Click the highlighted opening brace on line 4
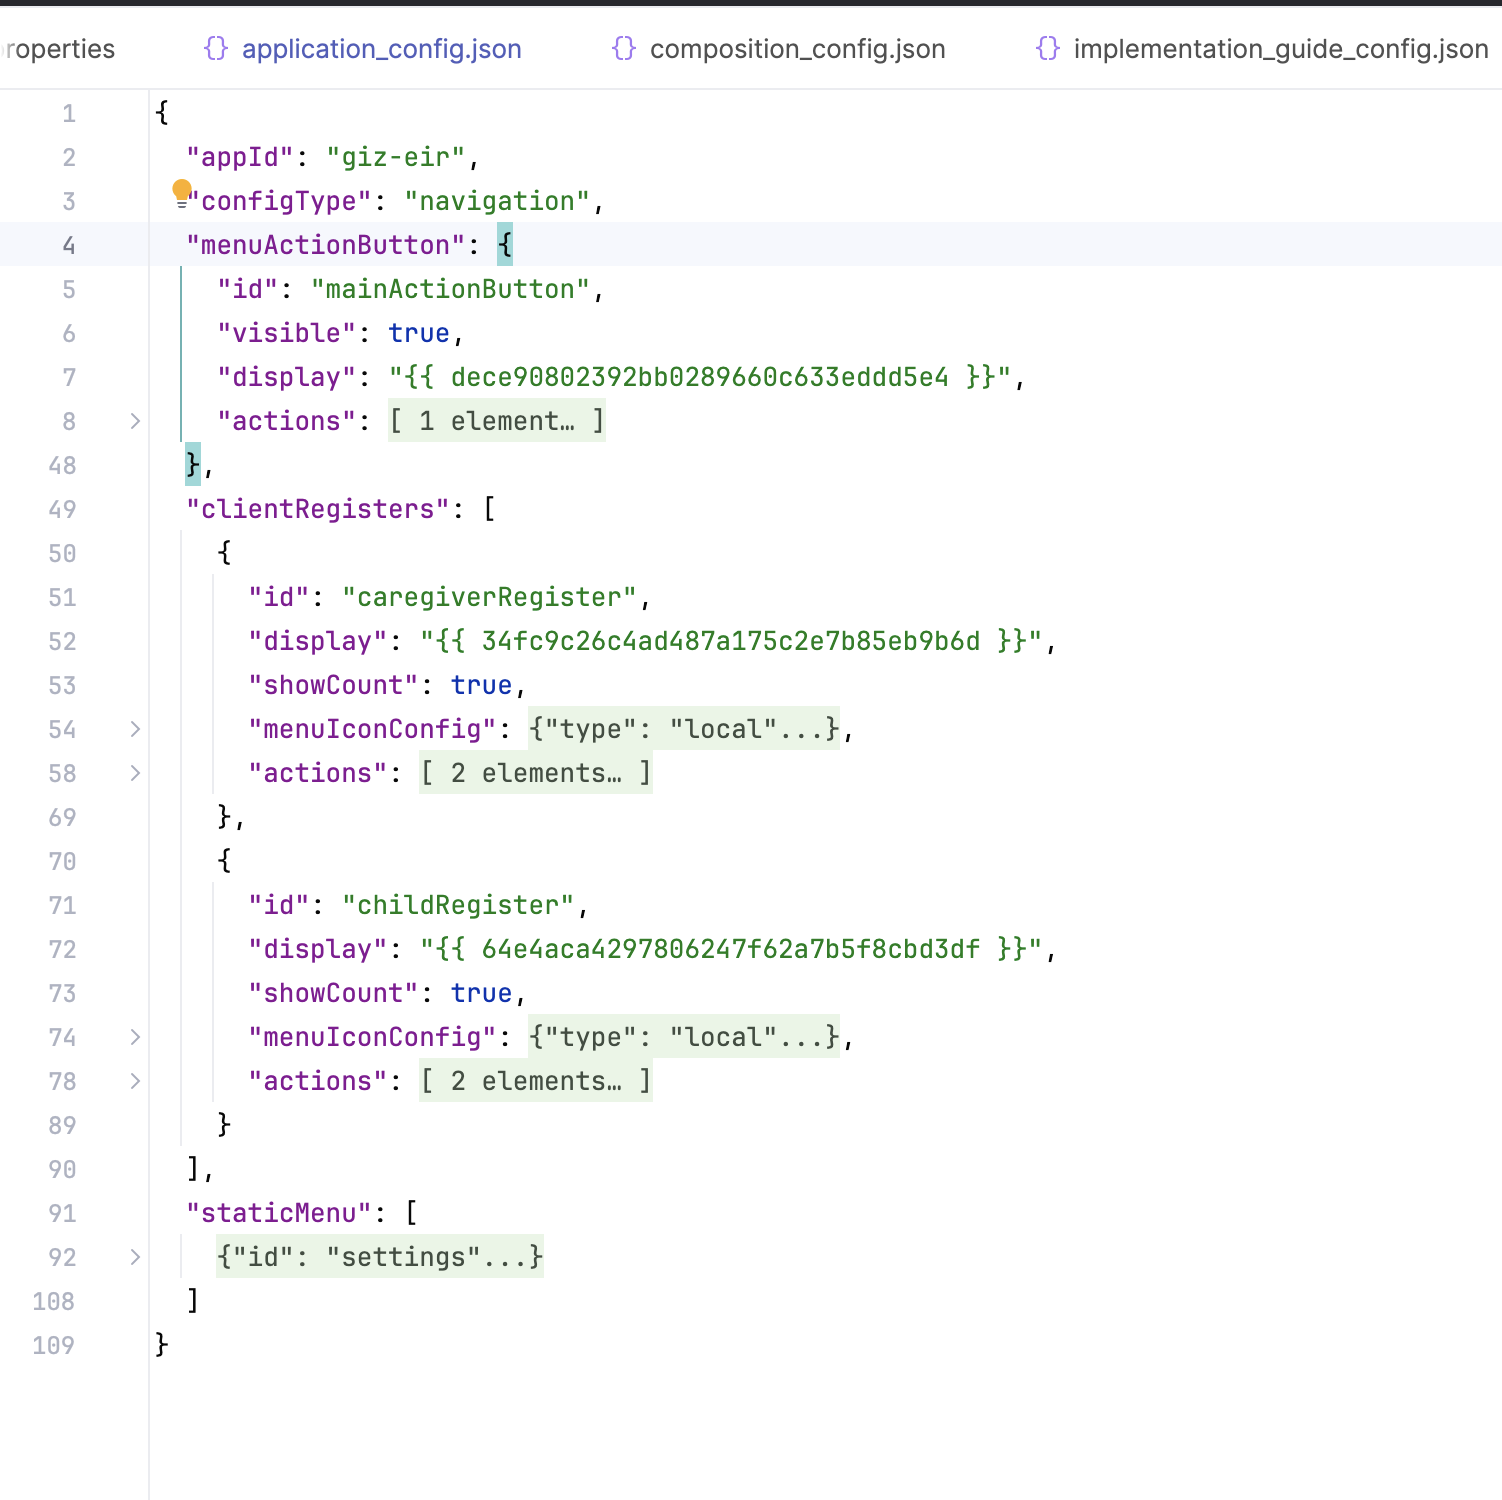Screen dimensions: 1502x1500 click(505, 245)
